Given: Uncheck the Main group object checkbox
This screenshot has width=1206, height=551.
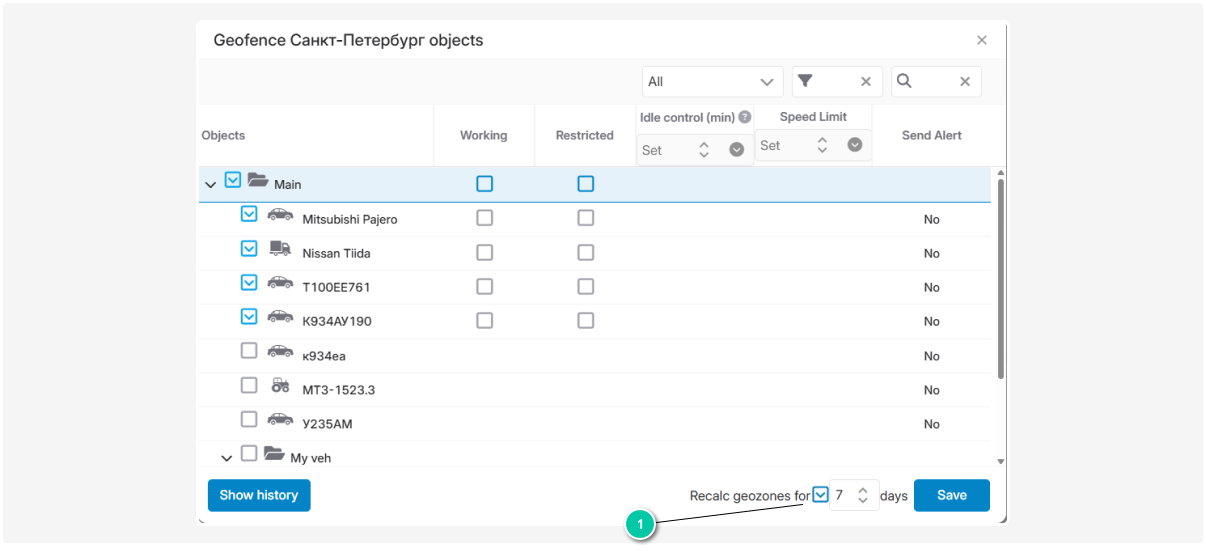Looking at the screenshot, I should click(x=233, y=180).
